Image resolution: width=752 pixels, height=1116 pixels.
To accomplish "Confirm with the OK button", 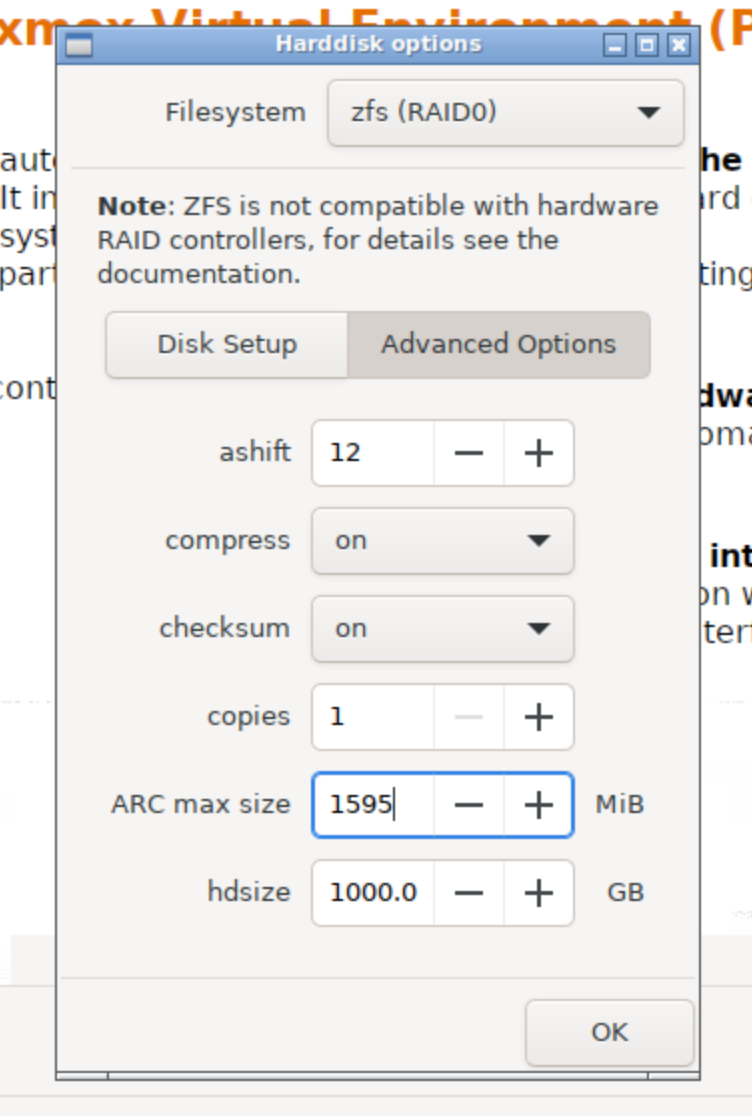I will tap(610, 1032).
